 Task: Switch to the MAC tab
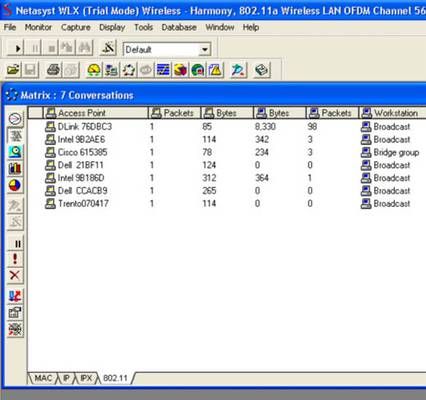click(43, 378)
